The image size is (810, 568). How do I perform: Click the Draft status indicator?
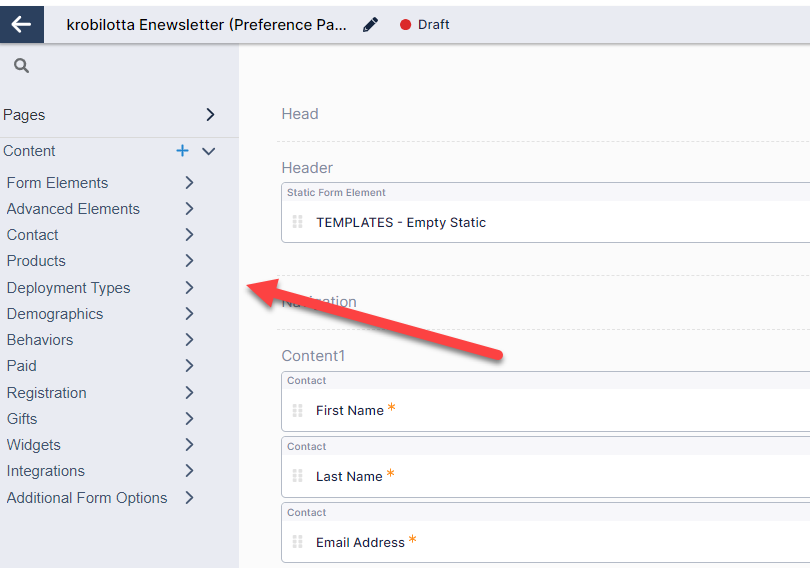425,25
